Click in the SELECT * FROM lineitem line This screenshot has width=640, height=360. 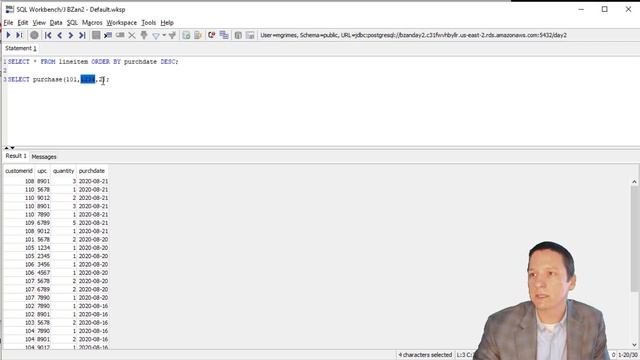point(93,62)
